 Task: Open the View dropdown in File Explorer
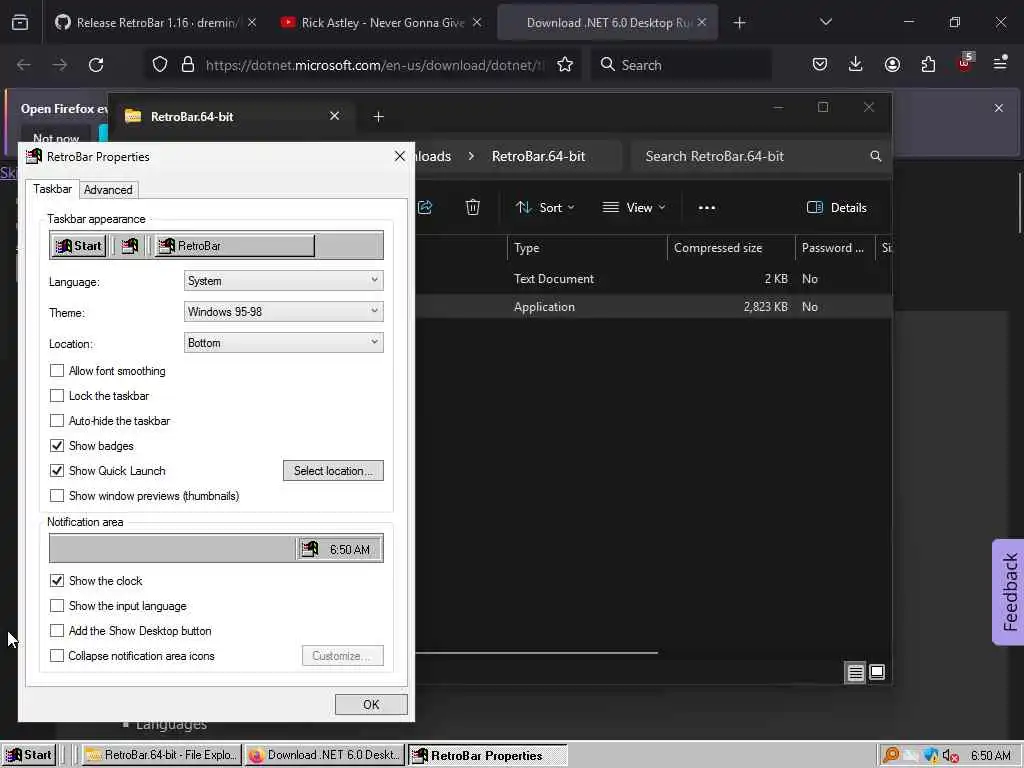[633, 208]
